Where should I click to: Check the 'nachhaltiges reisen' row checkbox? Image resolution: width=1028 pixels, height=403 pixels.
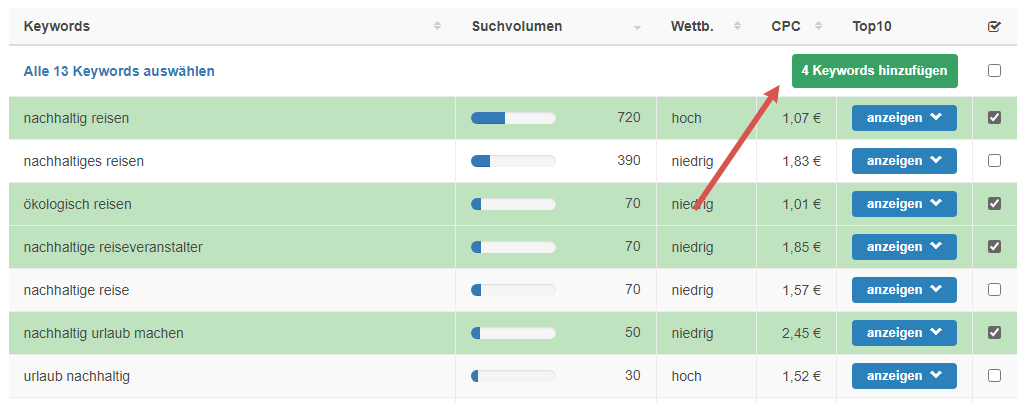[994, 161]
